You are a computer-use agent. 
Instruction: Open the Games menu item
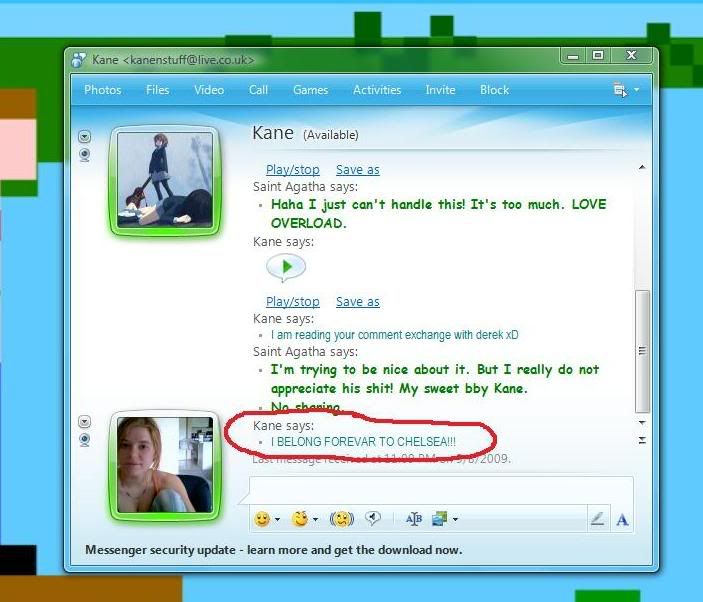(310, 90)
